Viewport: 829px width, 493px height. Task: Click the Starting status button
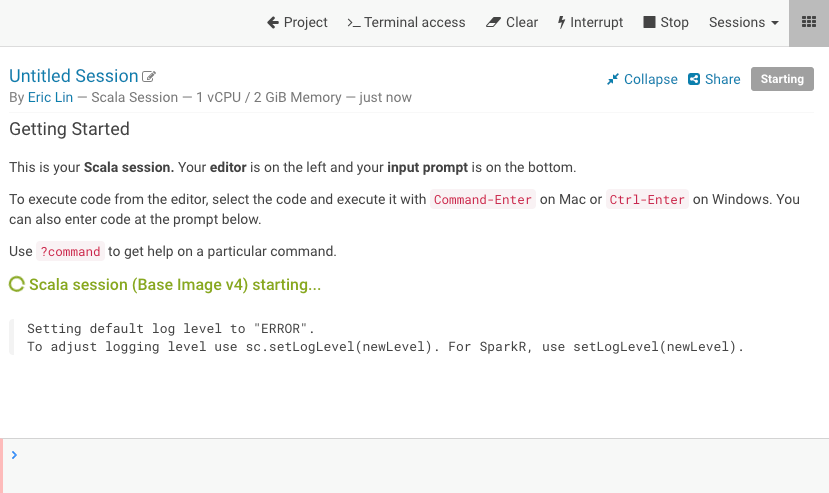[782, 79]
